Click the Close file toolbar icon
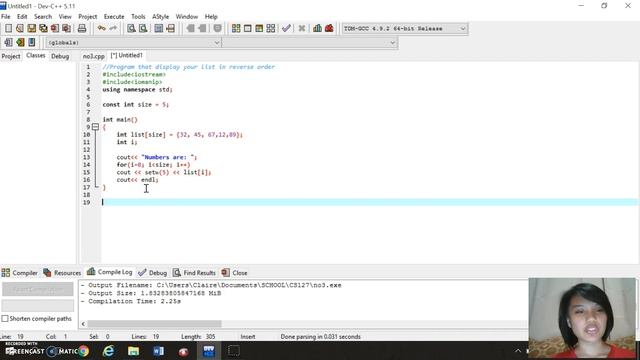 pyautogui.click(x=54, y=28)
